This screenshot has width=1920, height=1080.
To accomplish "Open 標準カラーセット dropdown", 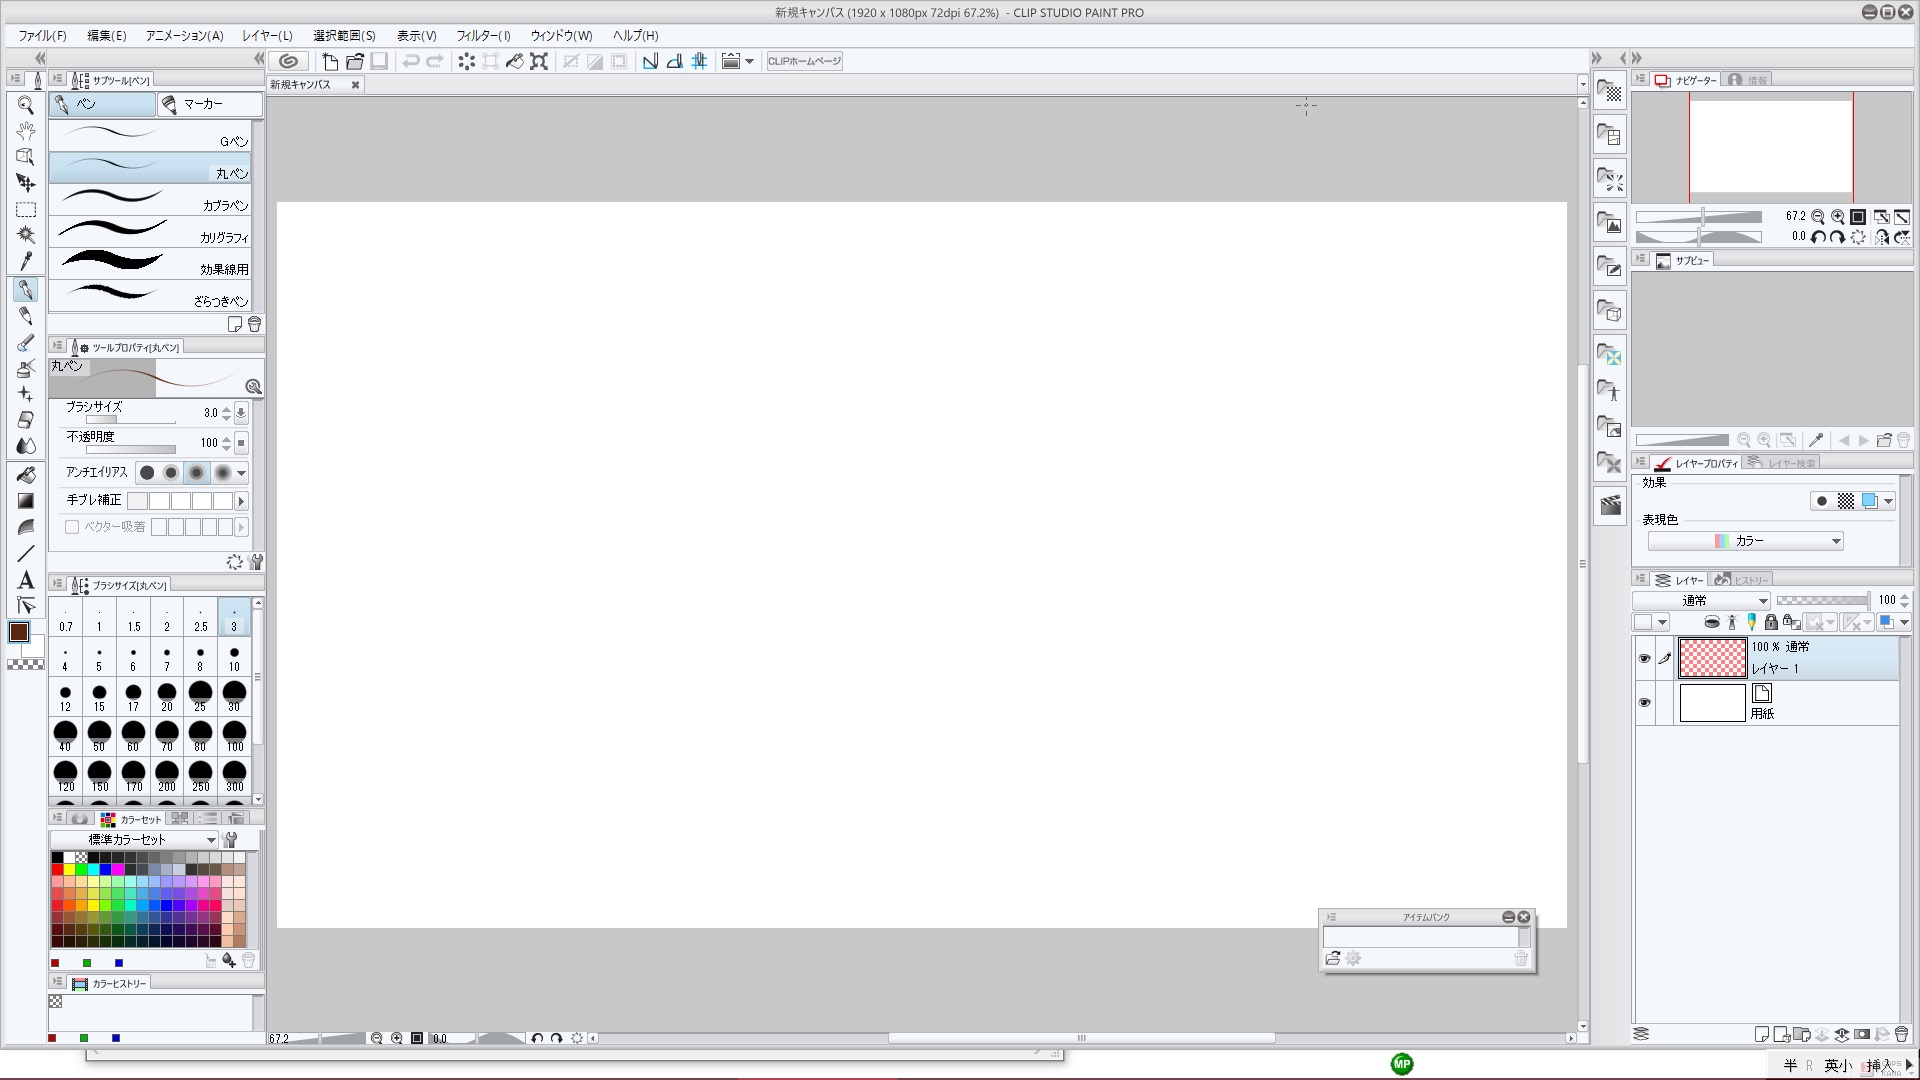I will pyautogui.click(x=134, y=840).
